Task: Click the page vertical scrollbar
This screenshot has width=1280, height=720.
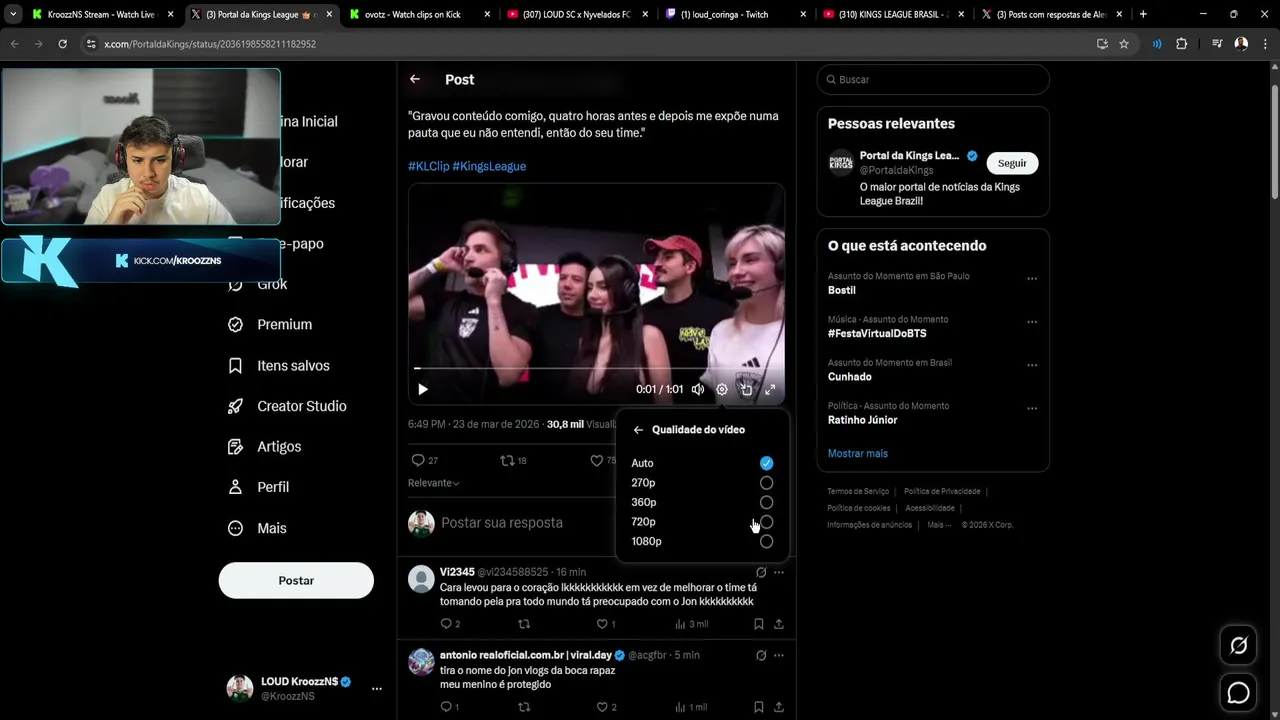Action: [x=1274, y=140]
